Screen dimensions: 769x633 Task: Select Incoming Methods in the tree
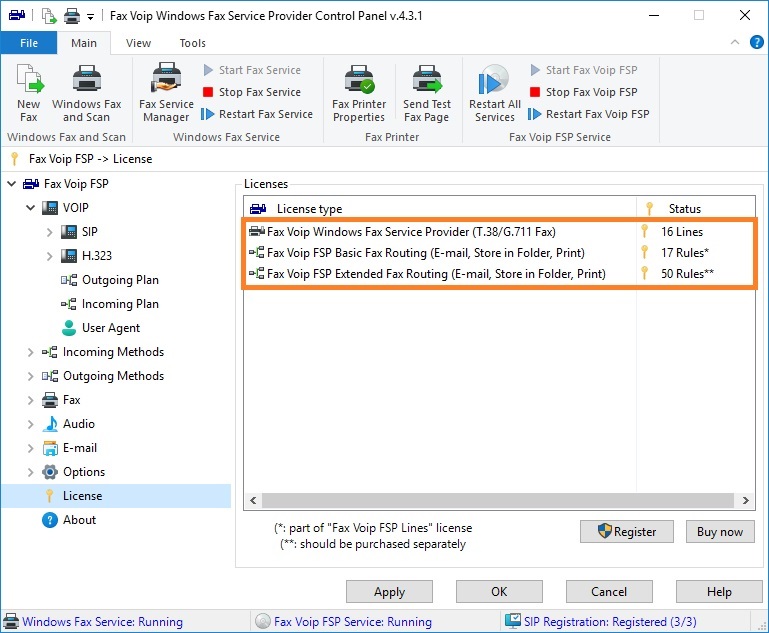tap(103, 352)
